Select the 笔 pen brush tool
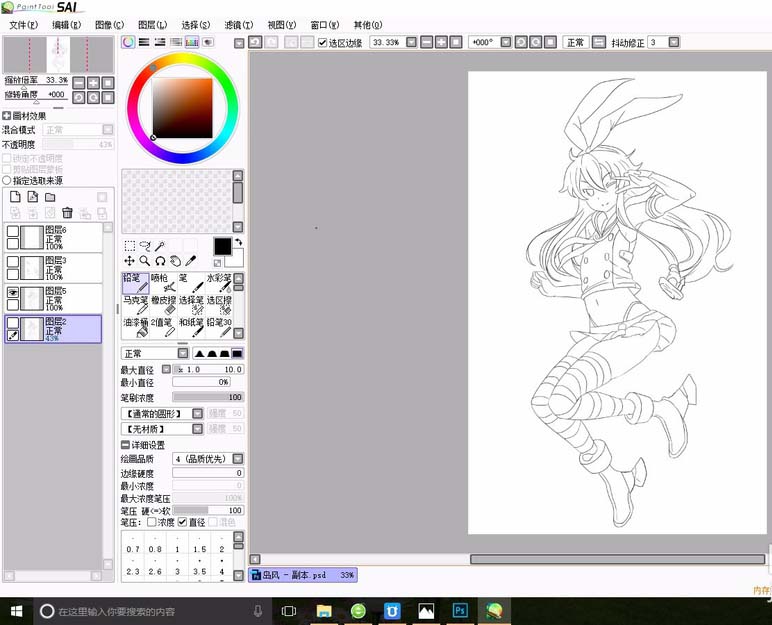The height and width of the screenshot is (625, 772). [x=191, y=283]
